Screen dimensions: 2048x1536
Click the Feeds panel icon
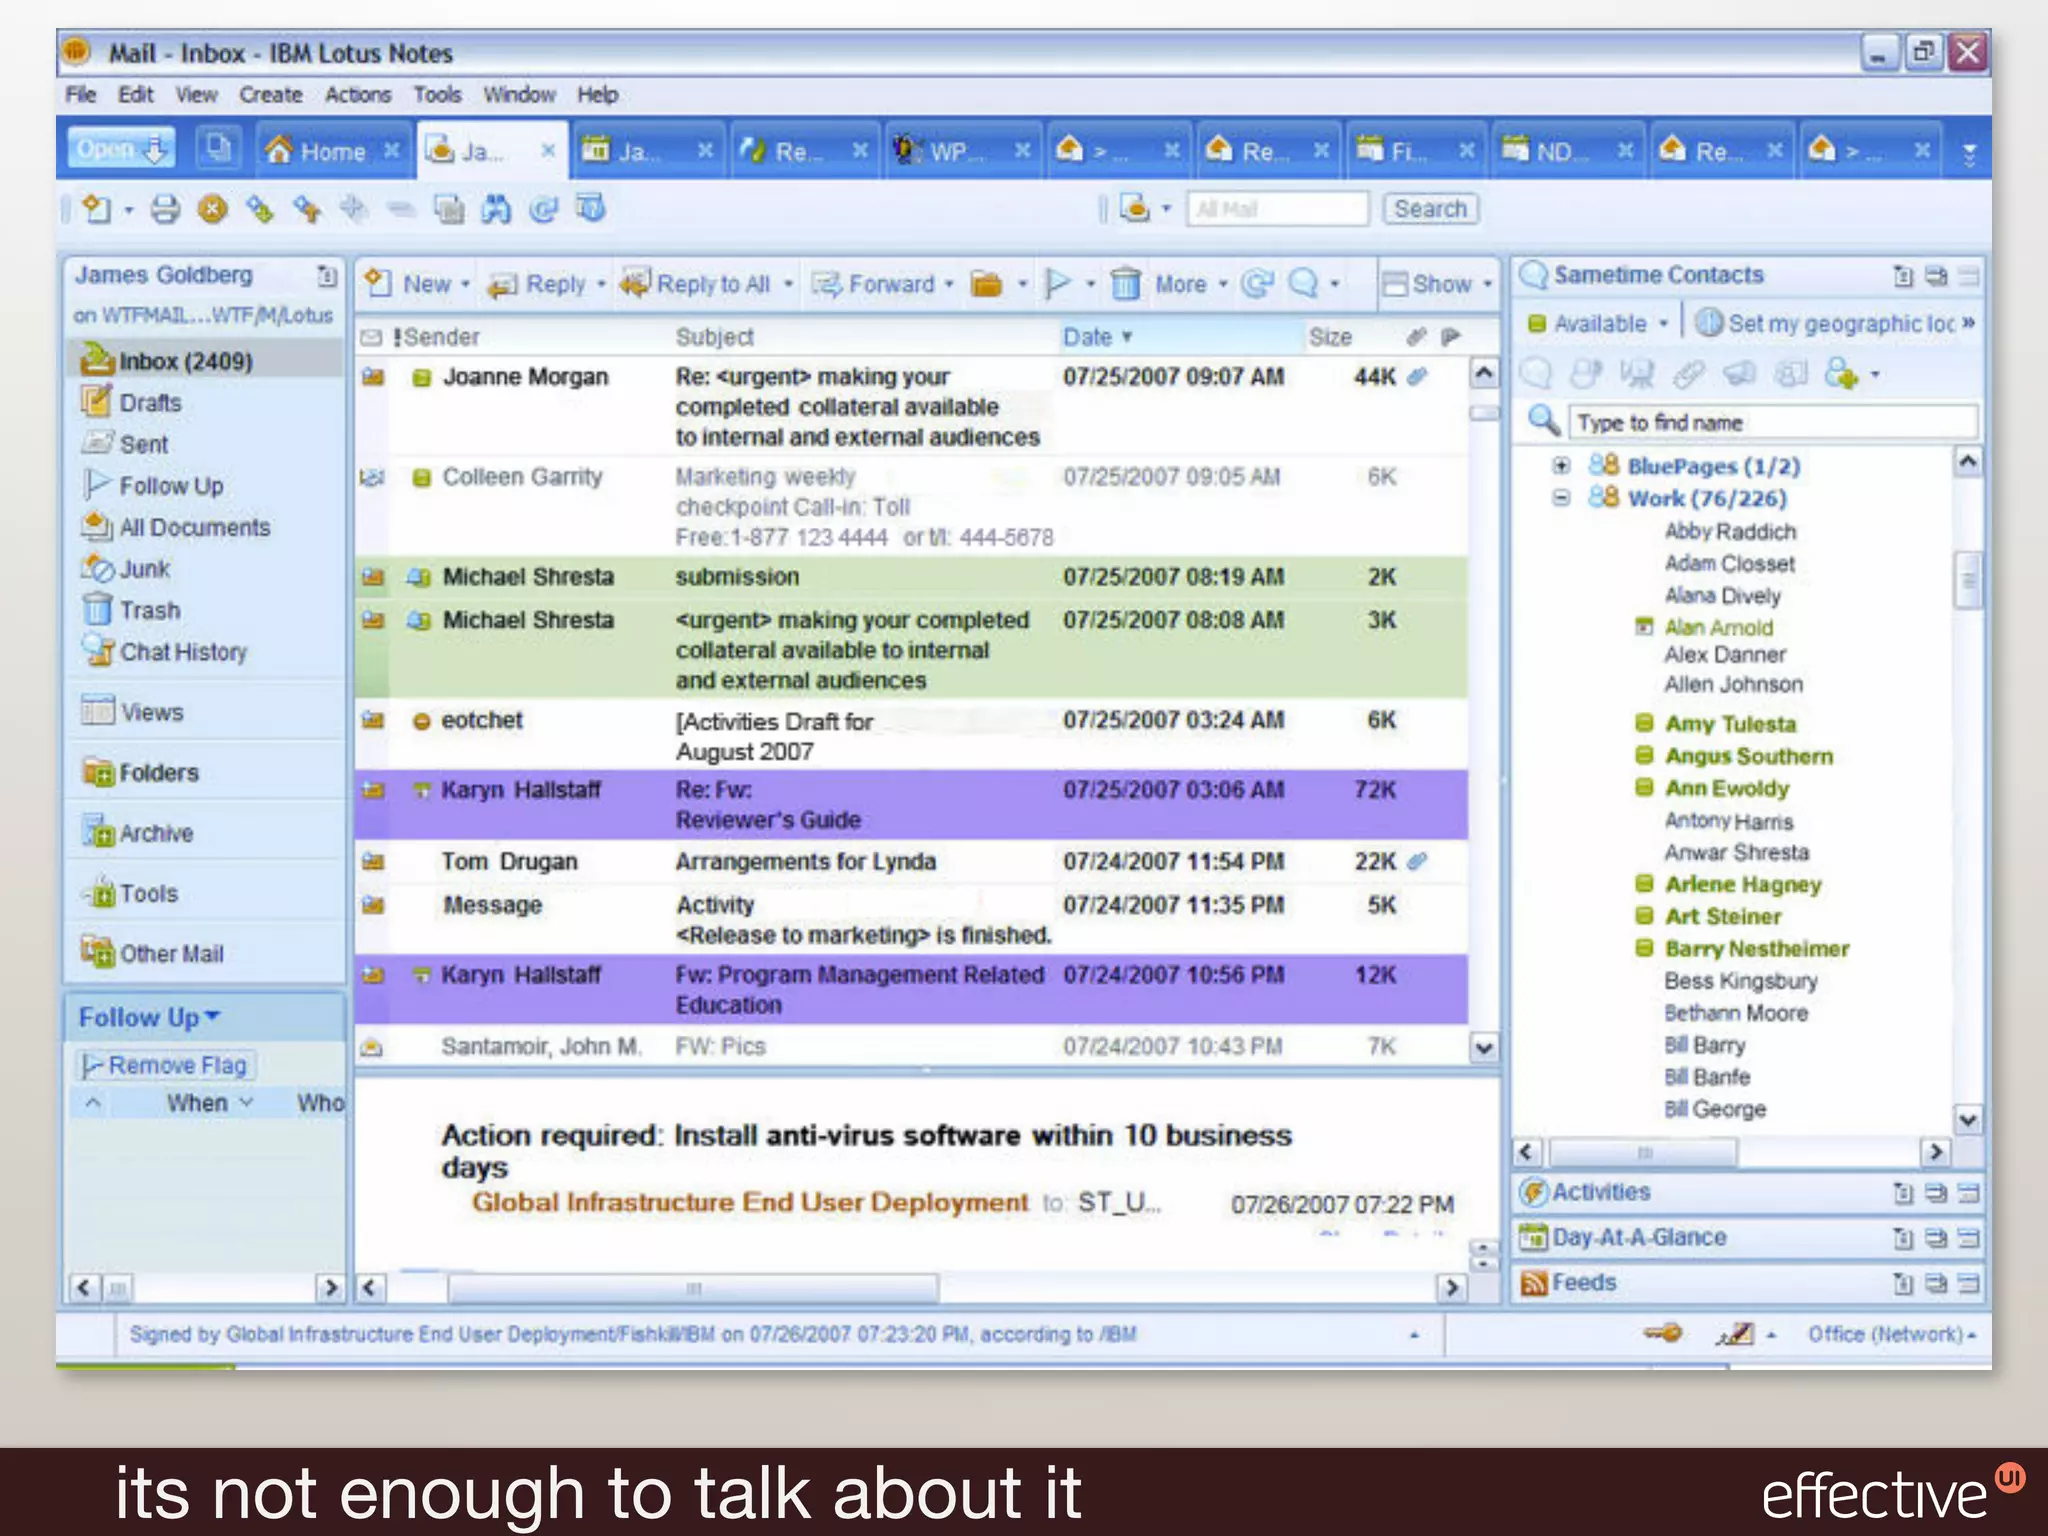[1533, 1282]
